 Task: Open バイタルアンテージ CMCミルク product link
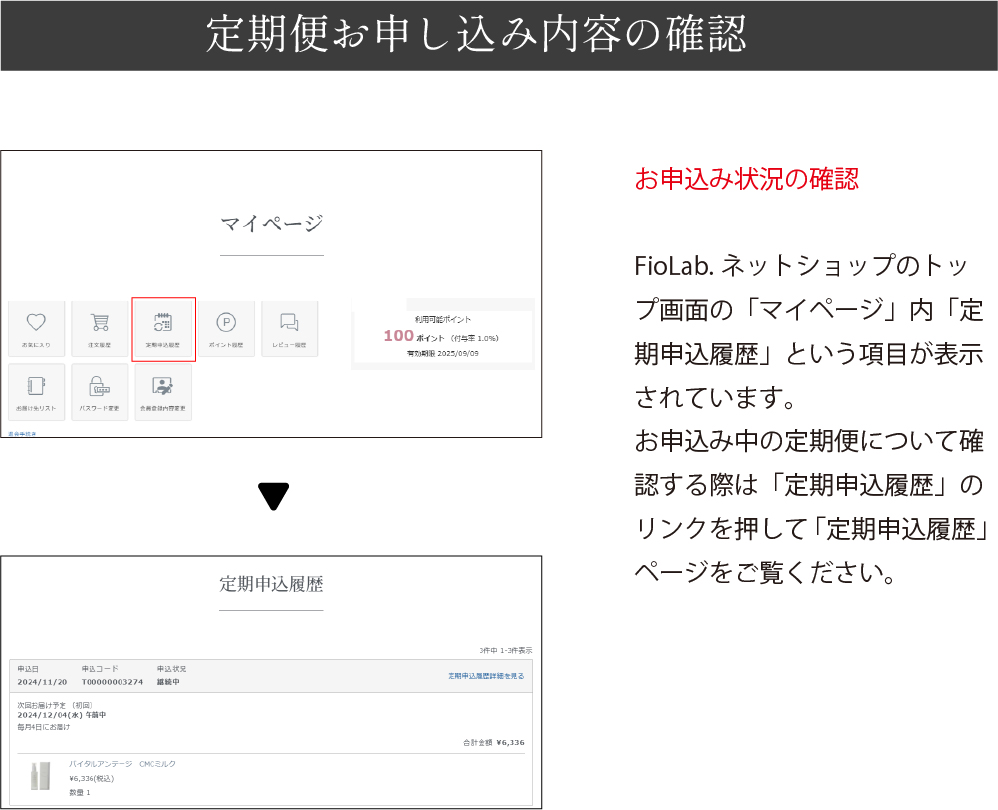click(x=122, y=764)
